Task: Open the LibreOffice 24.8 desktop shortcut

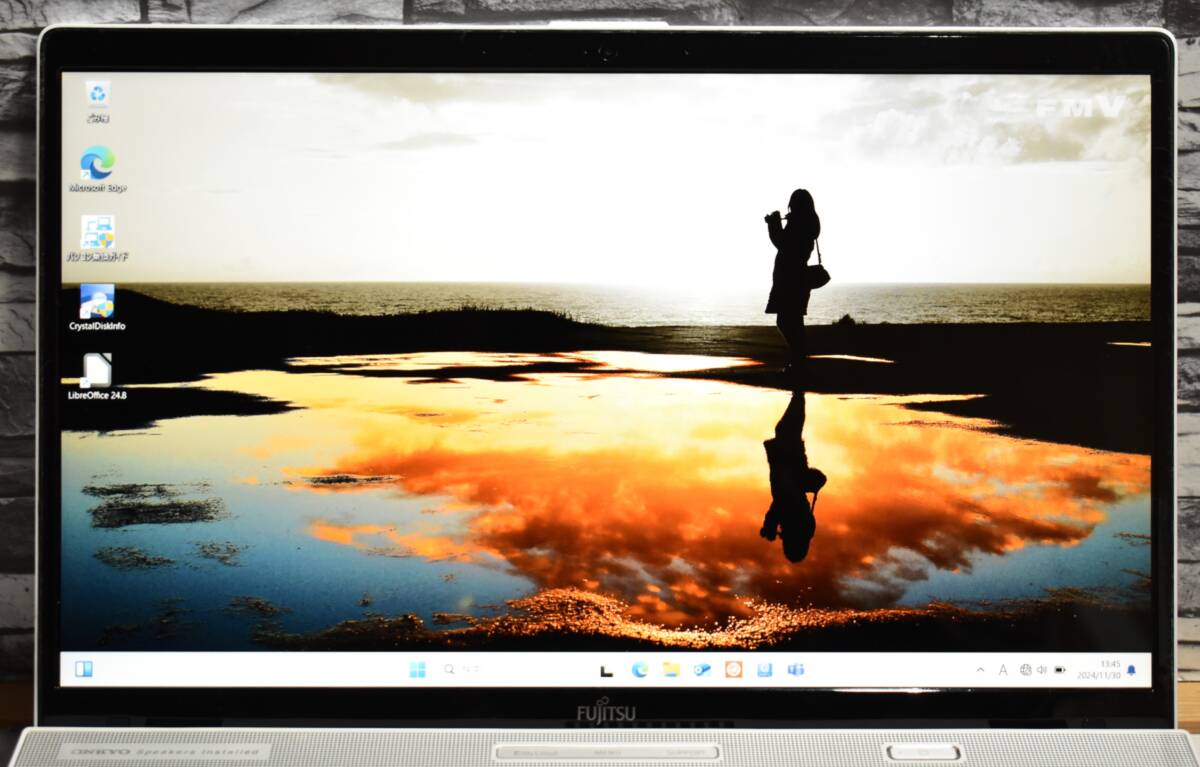Action: pyautogui.click(x=97, y=371)
